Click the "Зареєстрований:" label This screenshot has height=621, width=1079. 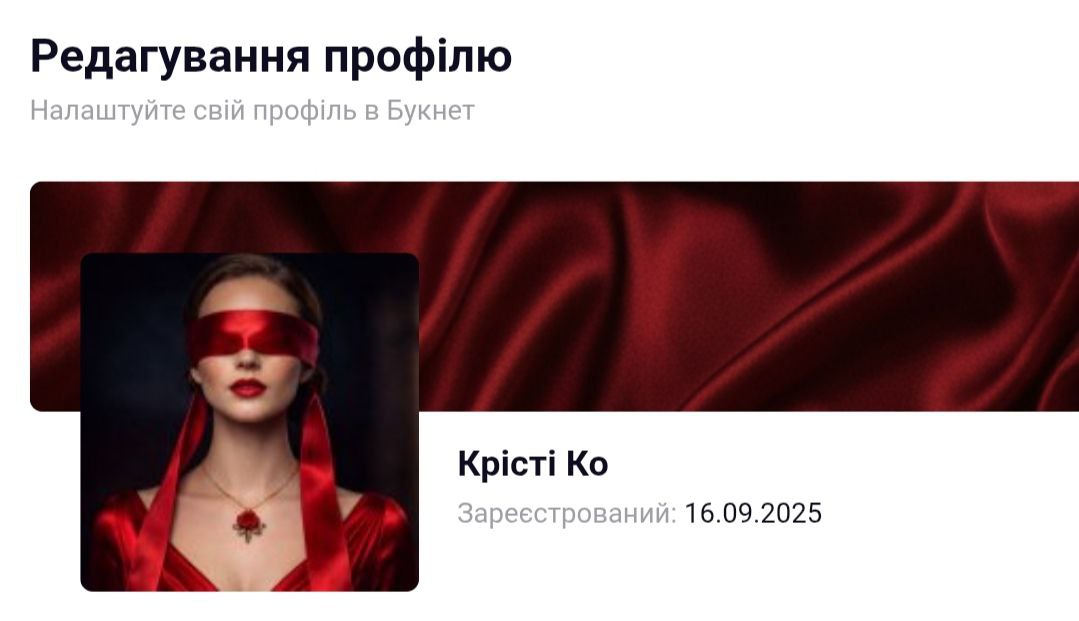pos(567,514)
